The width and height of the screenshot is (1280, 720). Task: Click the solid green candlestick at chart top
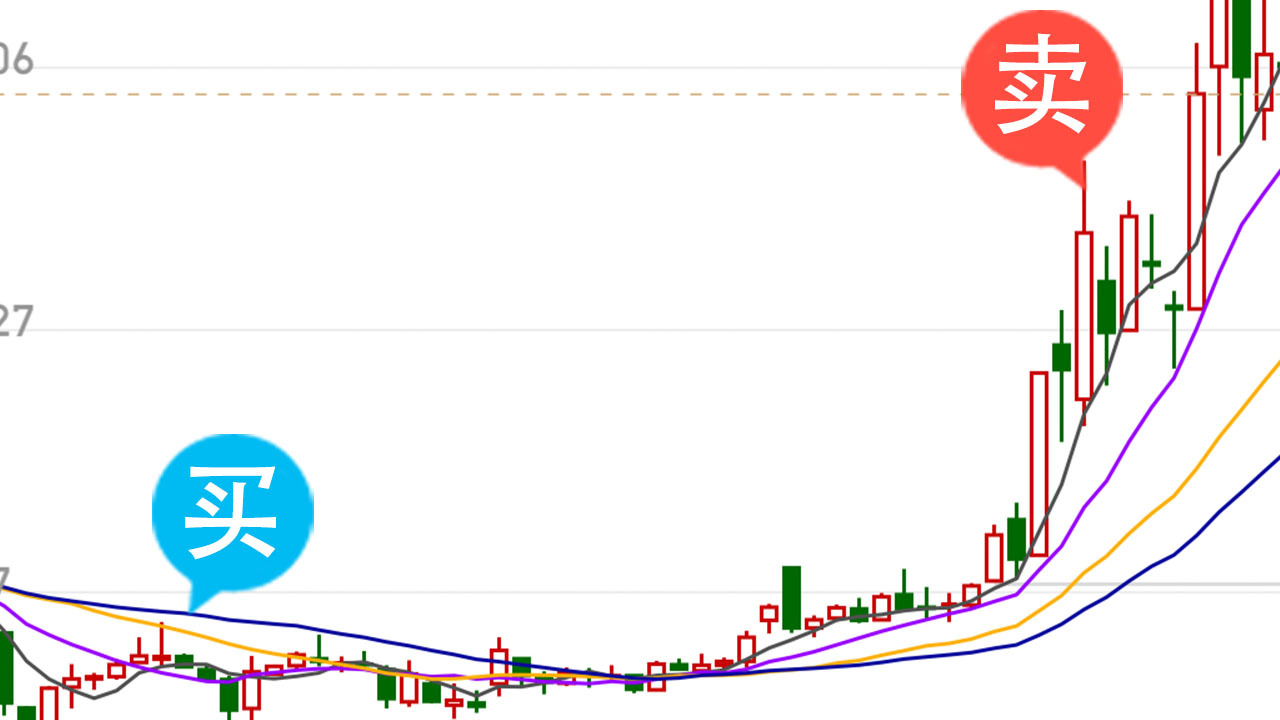click(x=1241, y=40)
